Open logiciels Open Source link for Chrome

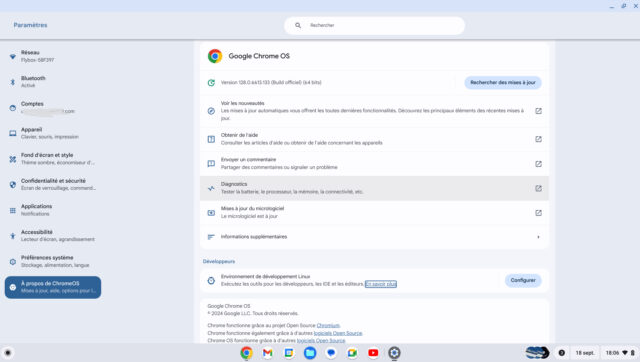pyautogui.click(x=338, y=333)
